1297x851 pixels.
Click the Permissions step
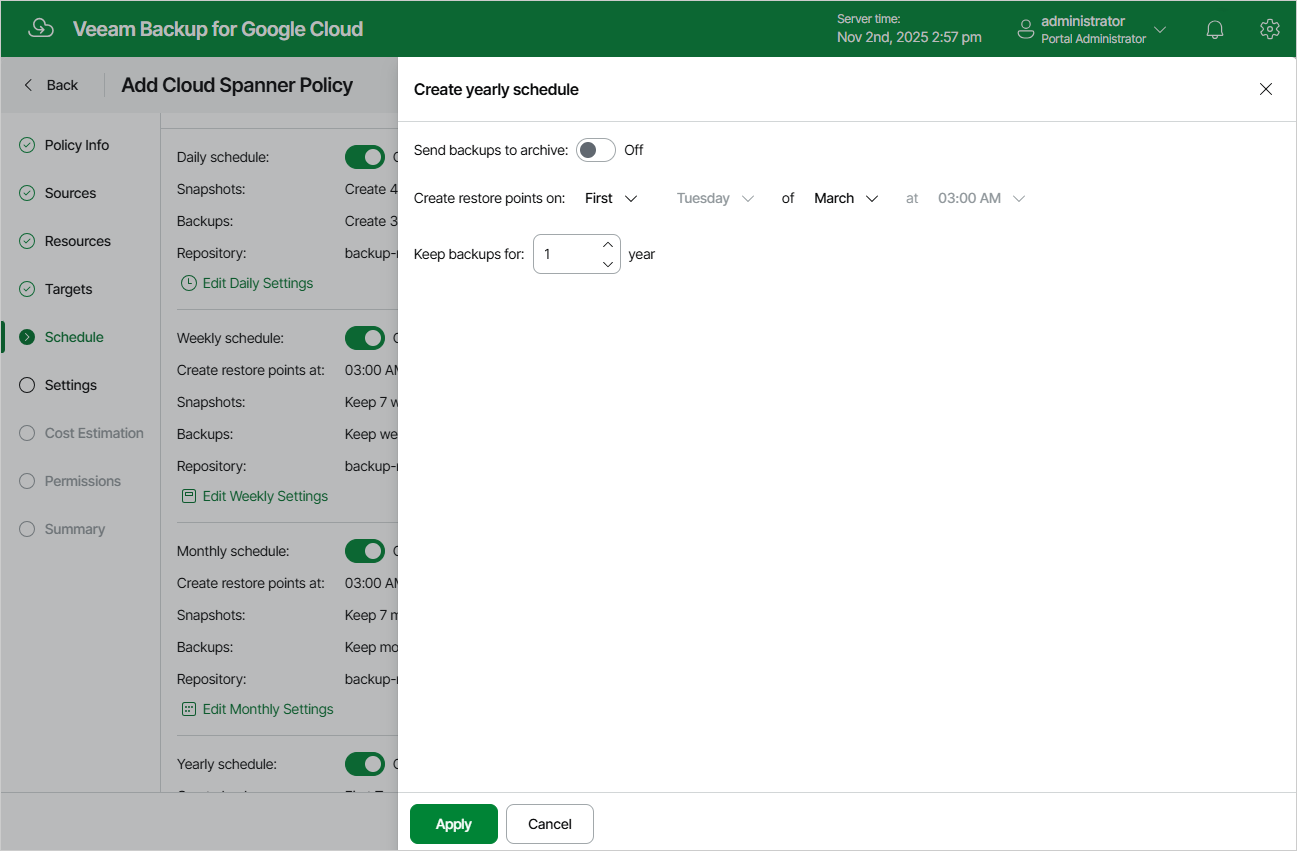pos(83,481)
